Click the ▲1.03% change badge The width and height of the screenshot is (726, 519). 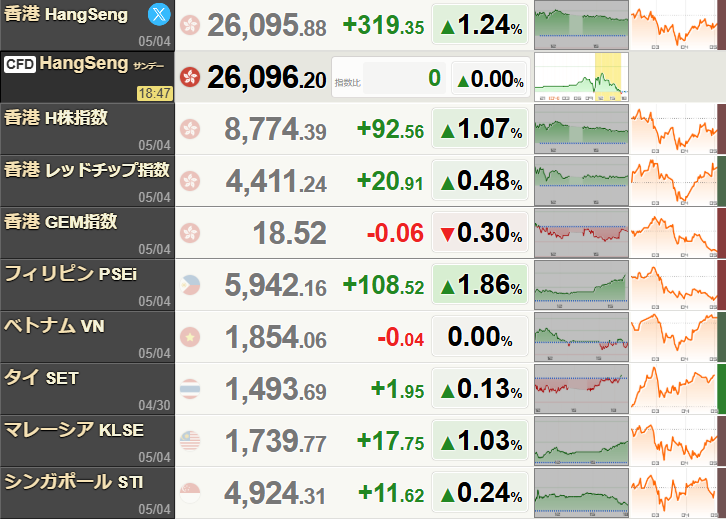pyautogui.click(x=480, y=440)
